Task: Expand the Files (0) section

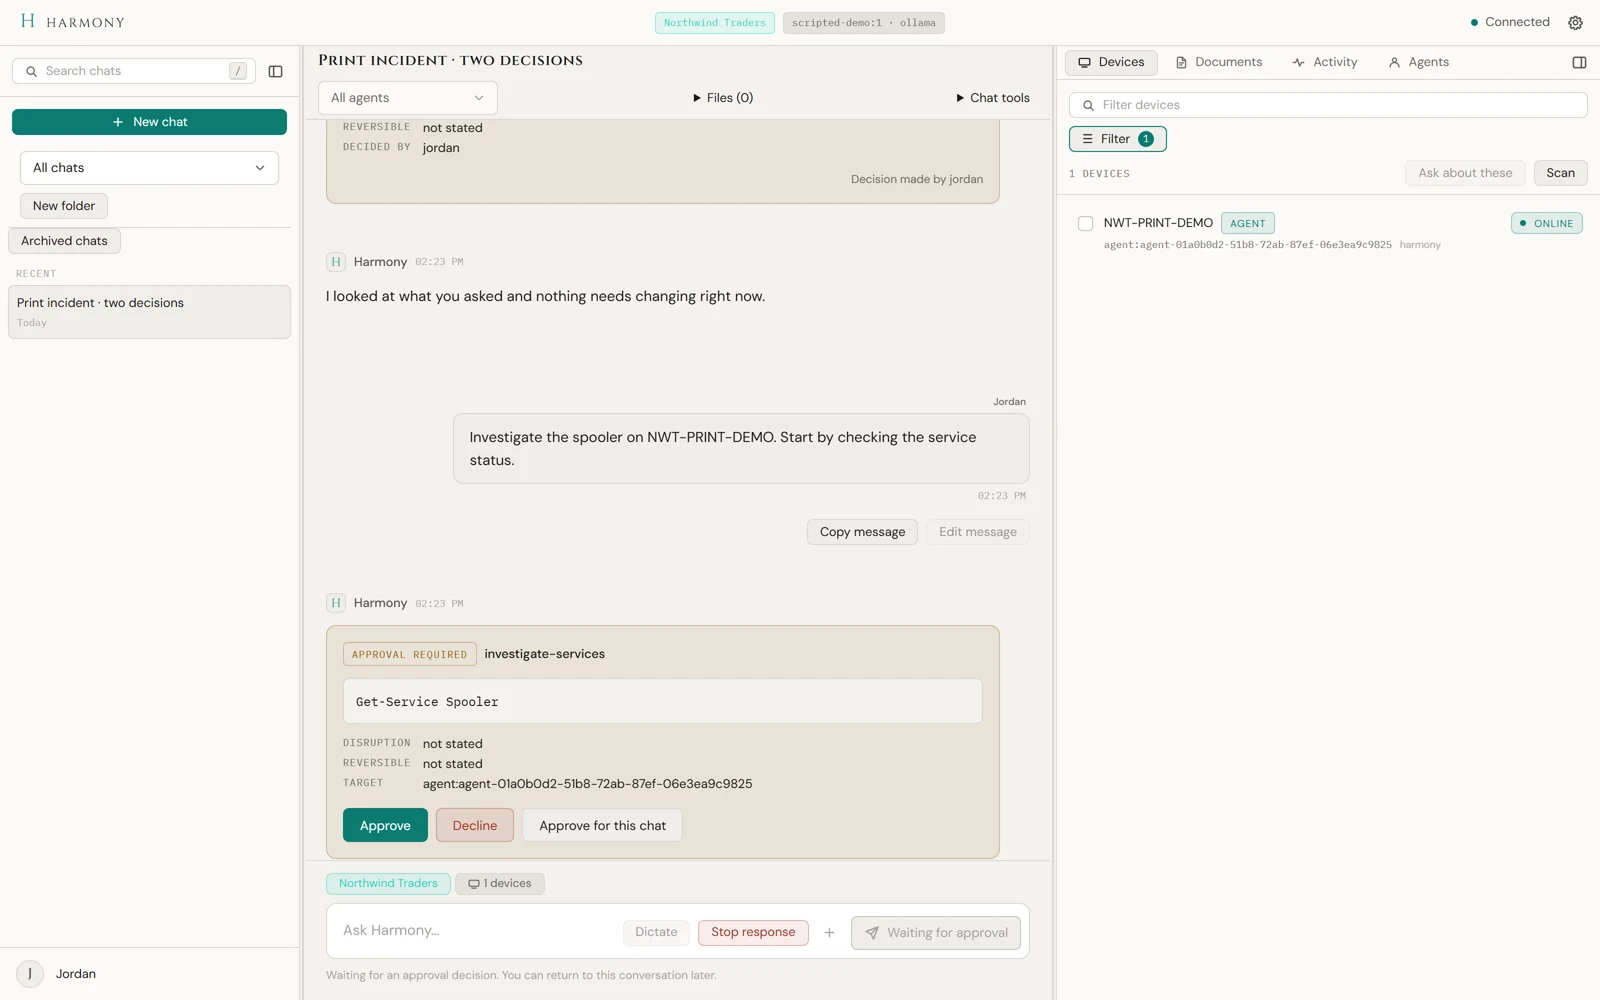Action: pos(723,98)
